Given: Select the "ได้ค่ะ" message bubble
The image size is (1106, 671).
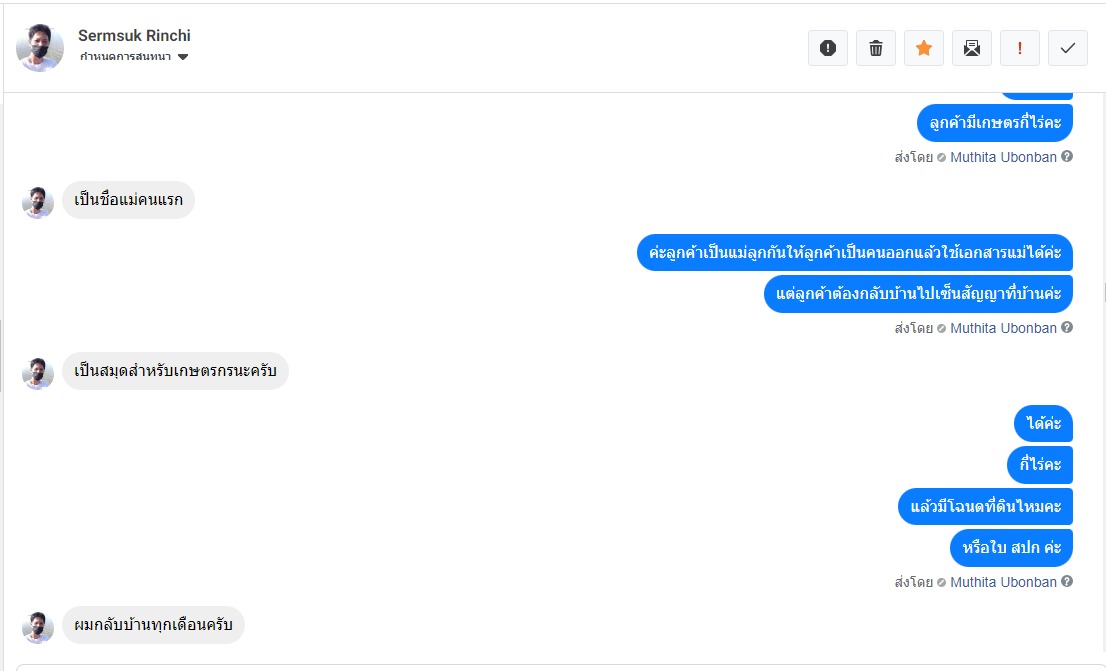Looking at the screenshot, I should [x=1043, y=423].
